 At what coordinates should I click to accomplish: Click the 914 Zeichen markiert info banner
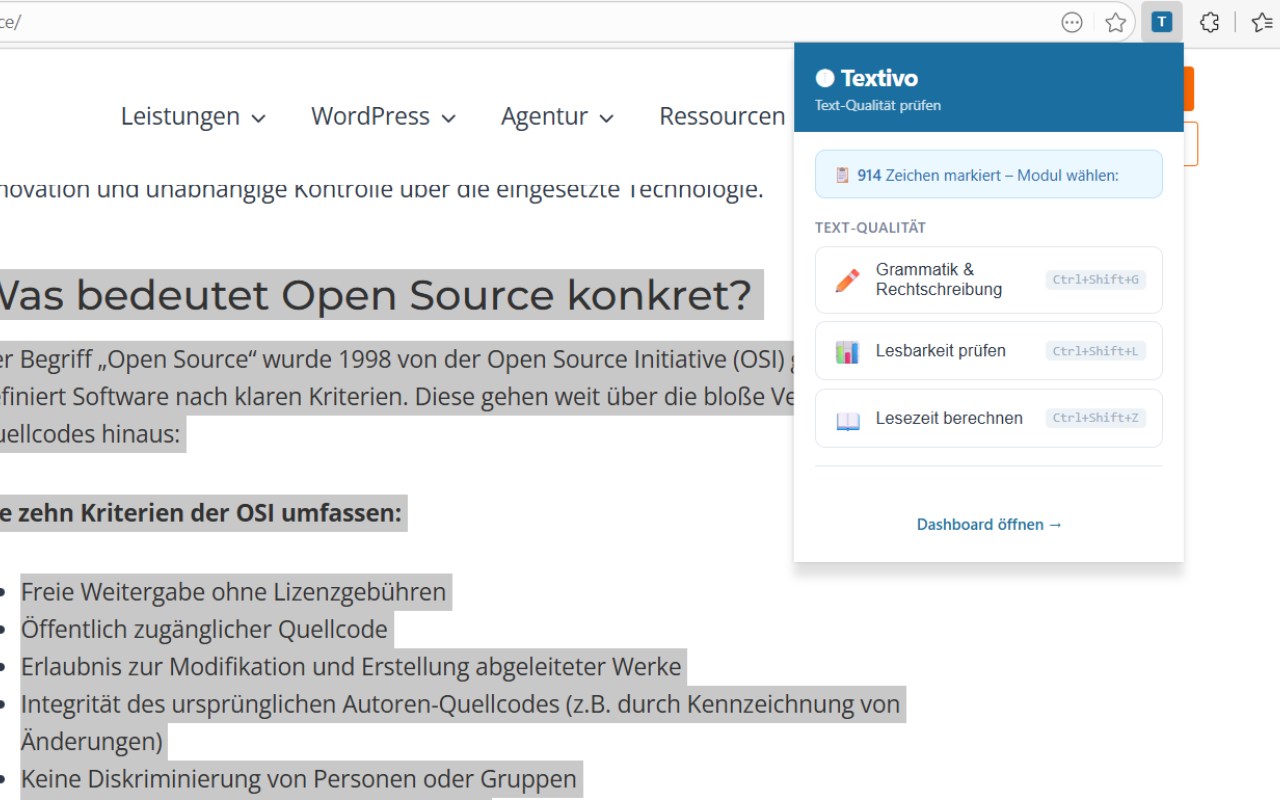click(x=989, y=175)
